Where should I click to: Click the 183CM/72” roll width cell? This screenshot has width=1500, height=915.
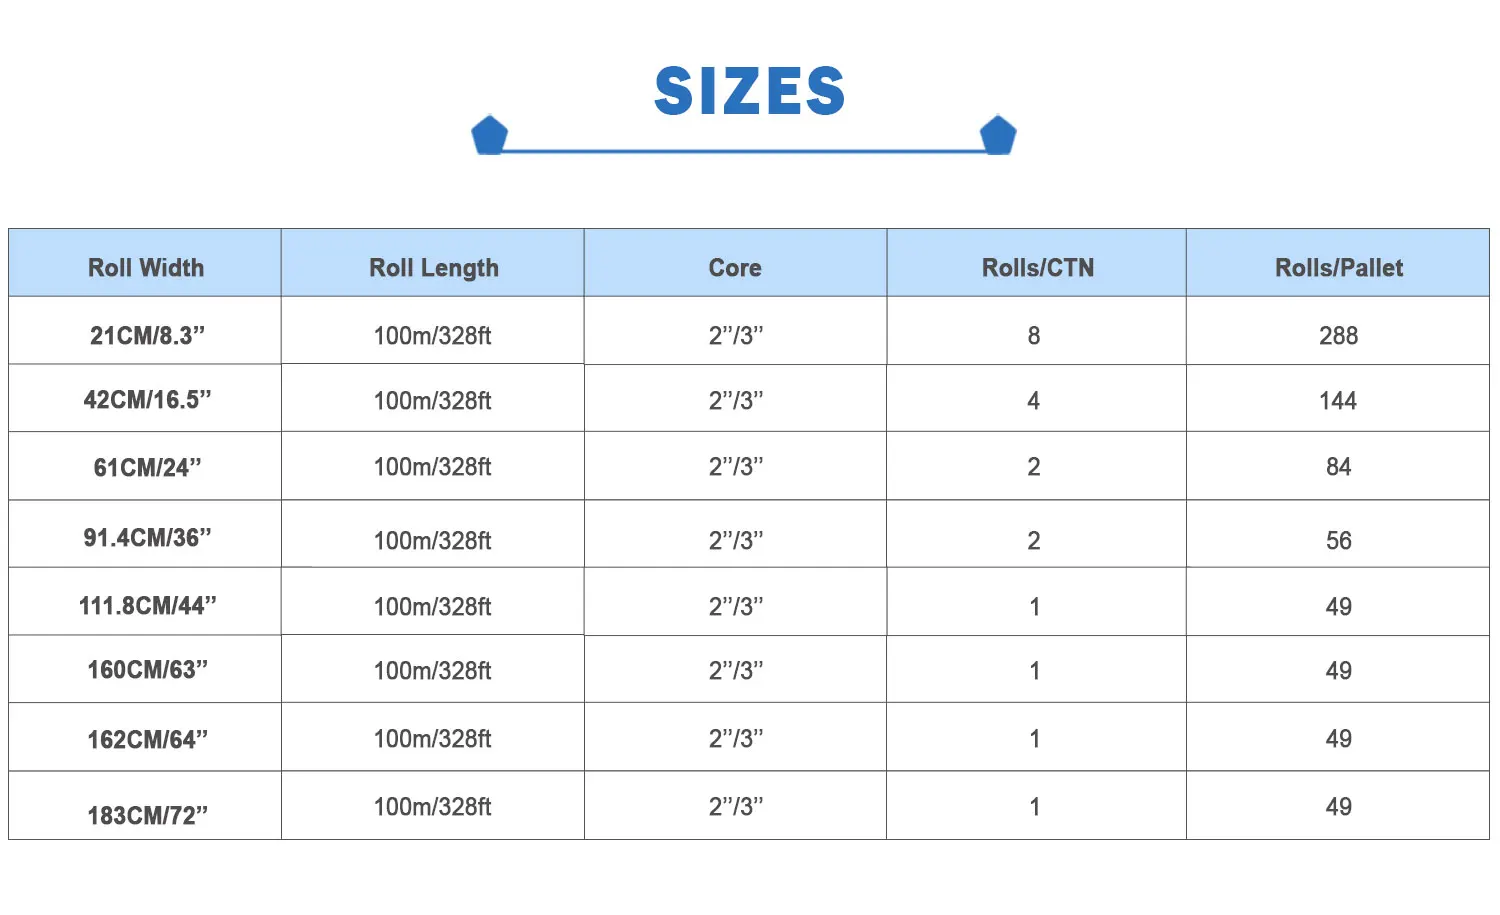(x=147, y=816)
